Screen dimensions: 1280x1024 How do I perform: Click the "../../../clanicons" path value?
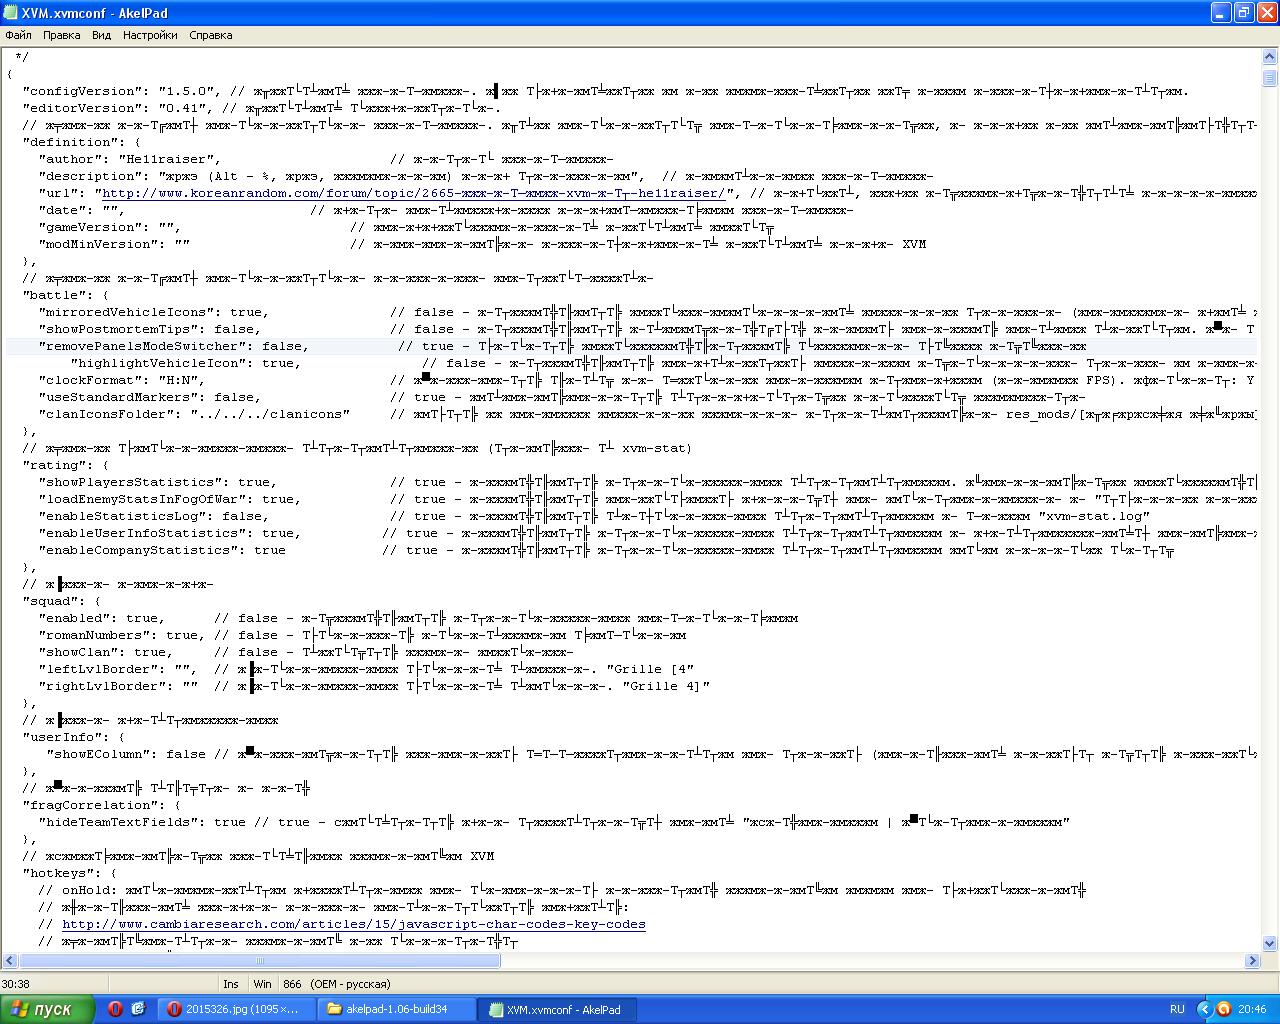(270, 414)
